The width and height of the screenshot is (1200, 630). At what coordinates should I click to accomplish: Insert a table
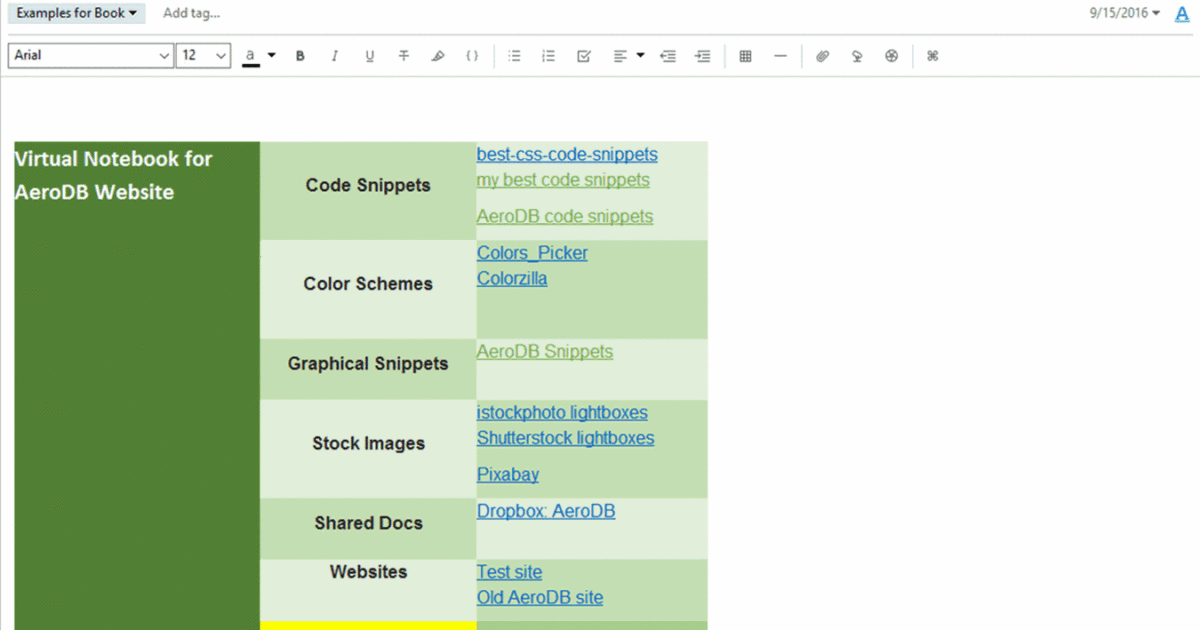745,55
